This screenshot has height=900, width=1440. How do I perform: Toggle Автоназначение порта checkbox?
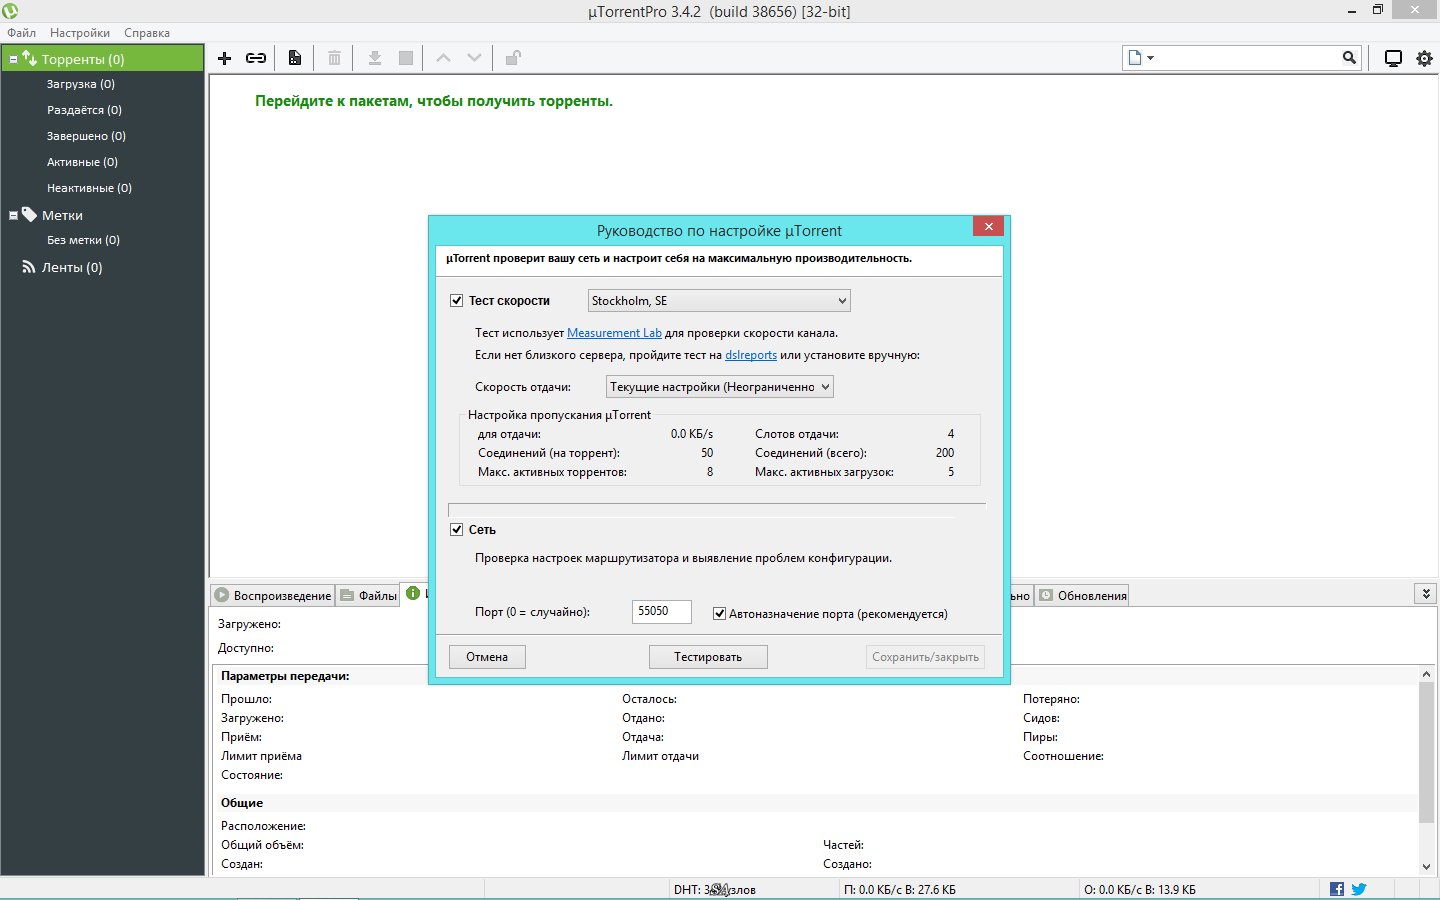719,613
